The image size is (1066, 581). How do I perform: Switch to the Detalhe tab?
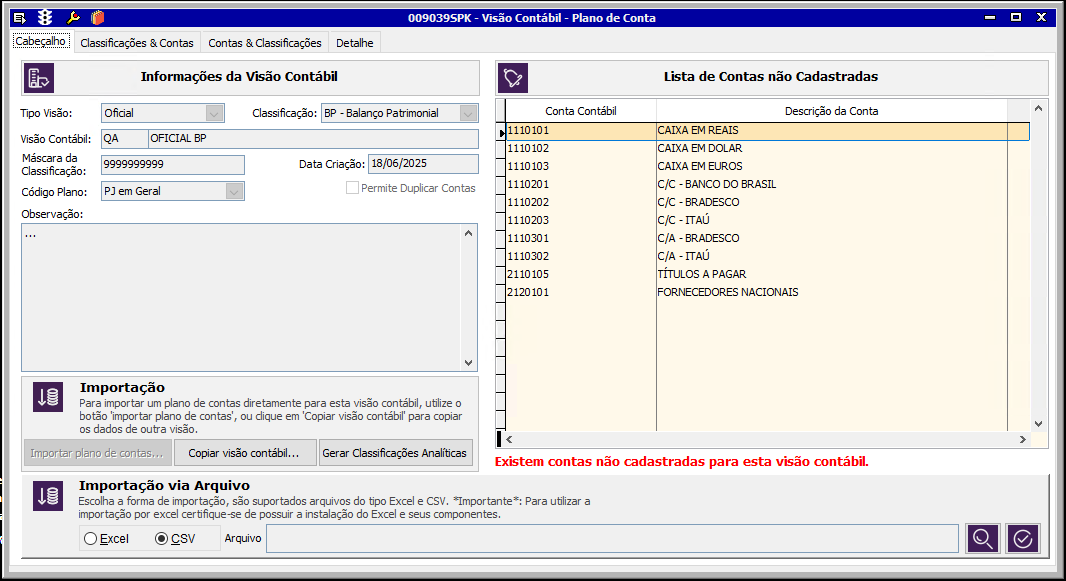coord(355,43)
